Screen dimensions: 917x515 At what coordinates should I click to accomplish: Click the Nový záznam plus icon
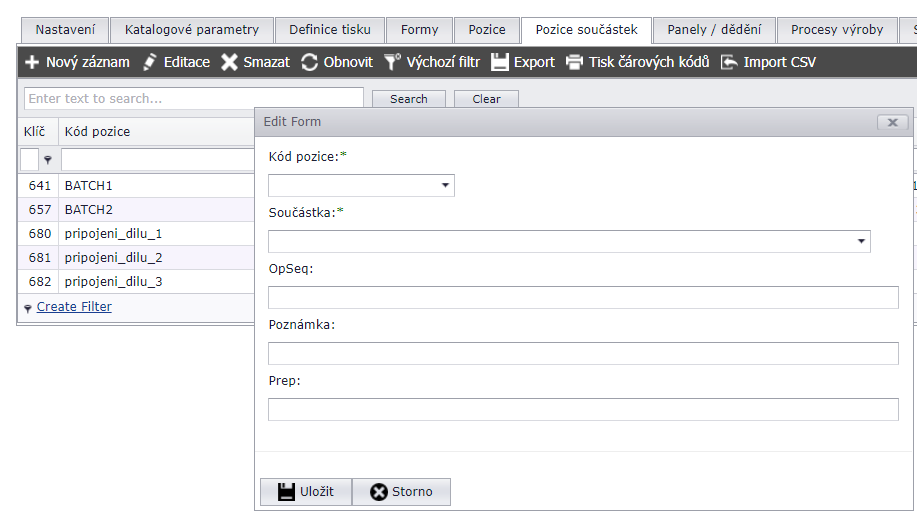coord(32,62)
